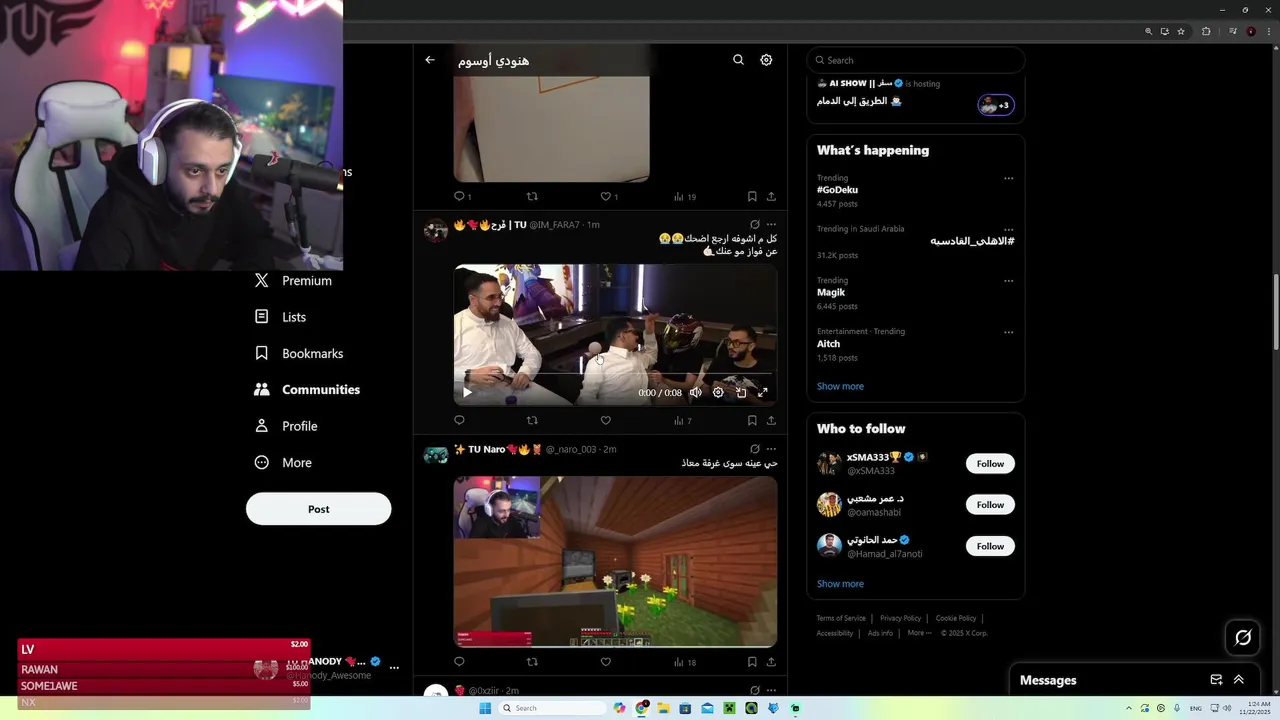Launch Minecraft from the taskbar

pyautogui.click(x=729, y=708)
